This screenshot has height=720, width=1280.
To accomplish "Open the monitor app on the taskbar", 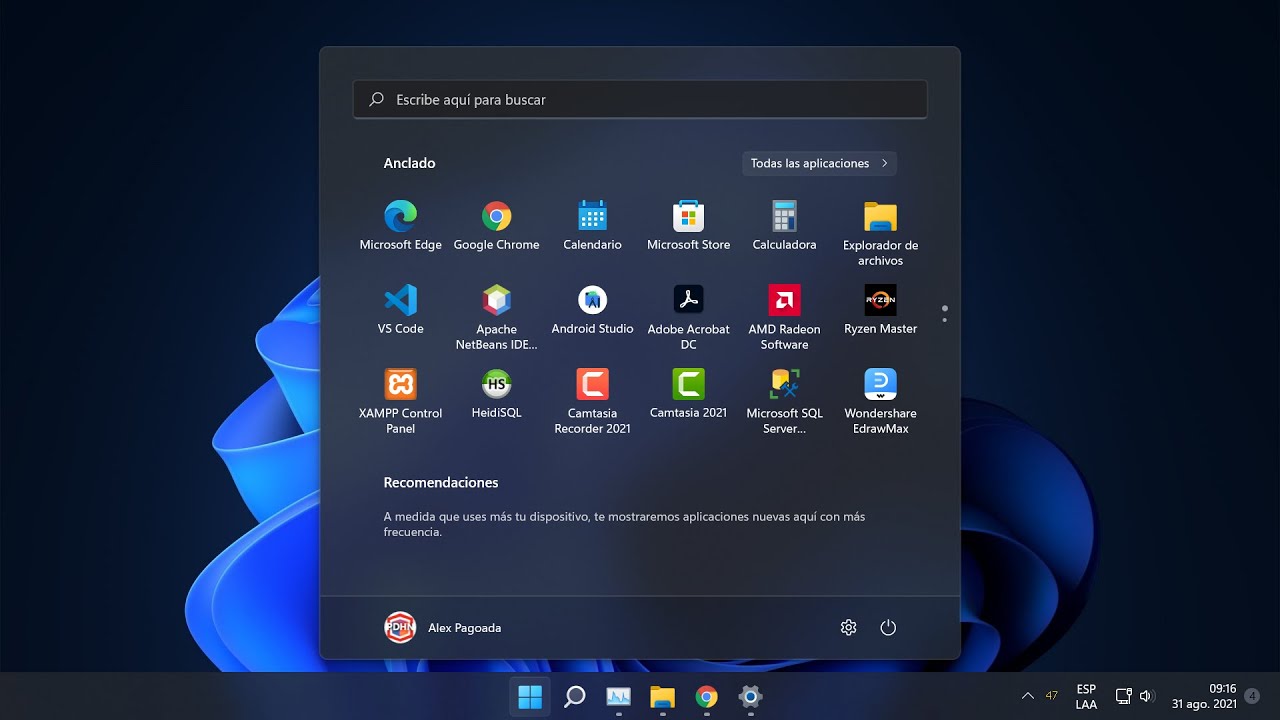I will (618, 696).
